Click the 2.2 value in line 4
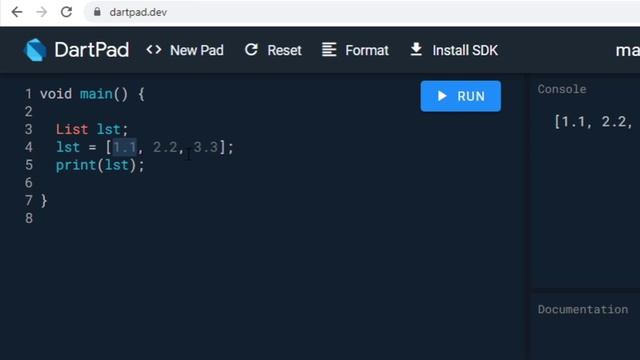640x360 pixels. pos(165,147)
